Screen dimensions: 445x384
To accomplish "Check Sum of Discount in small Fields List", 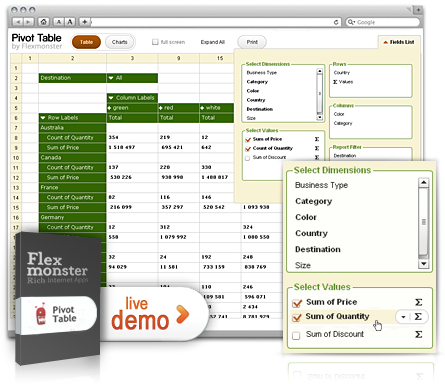I will point(247,158).
